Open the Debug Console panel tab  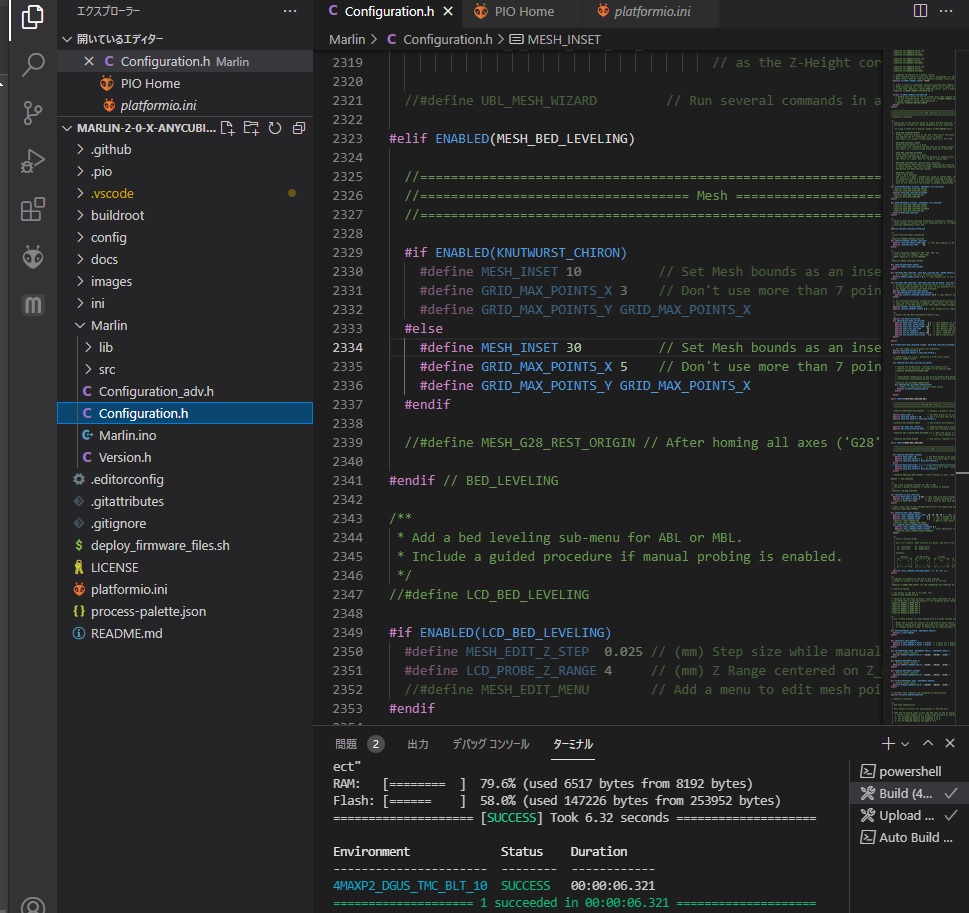[x=491, y=744]
